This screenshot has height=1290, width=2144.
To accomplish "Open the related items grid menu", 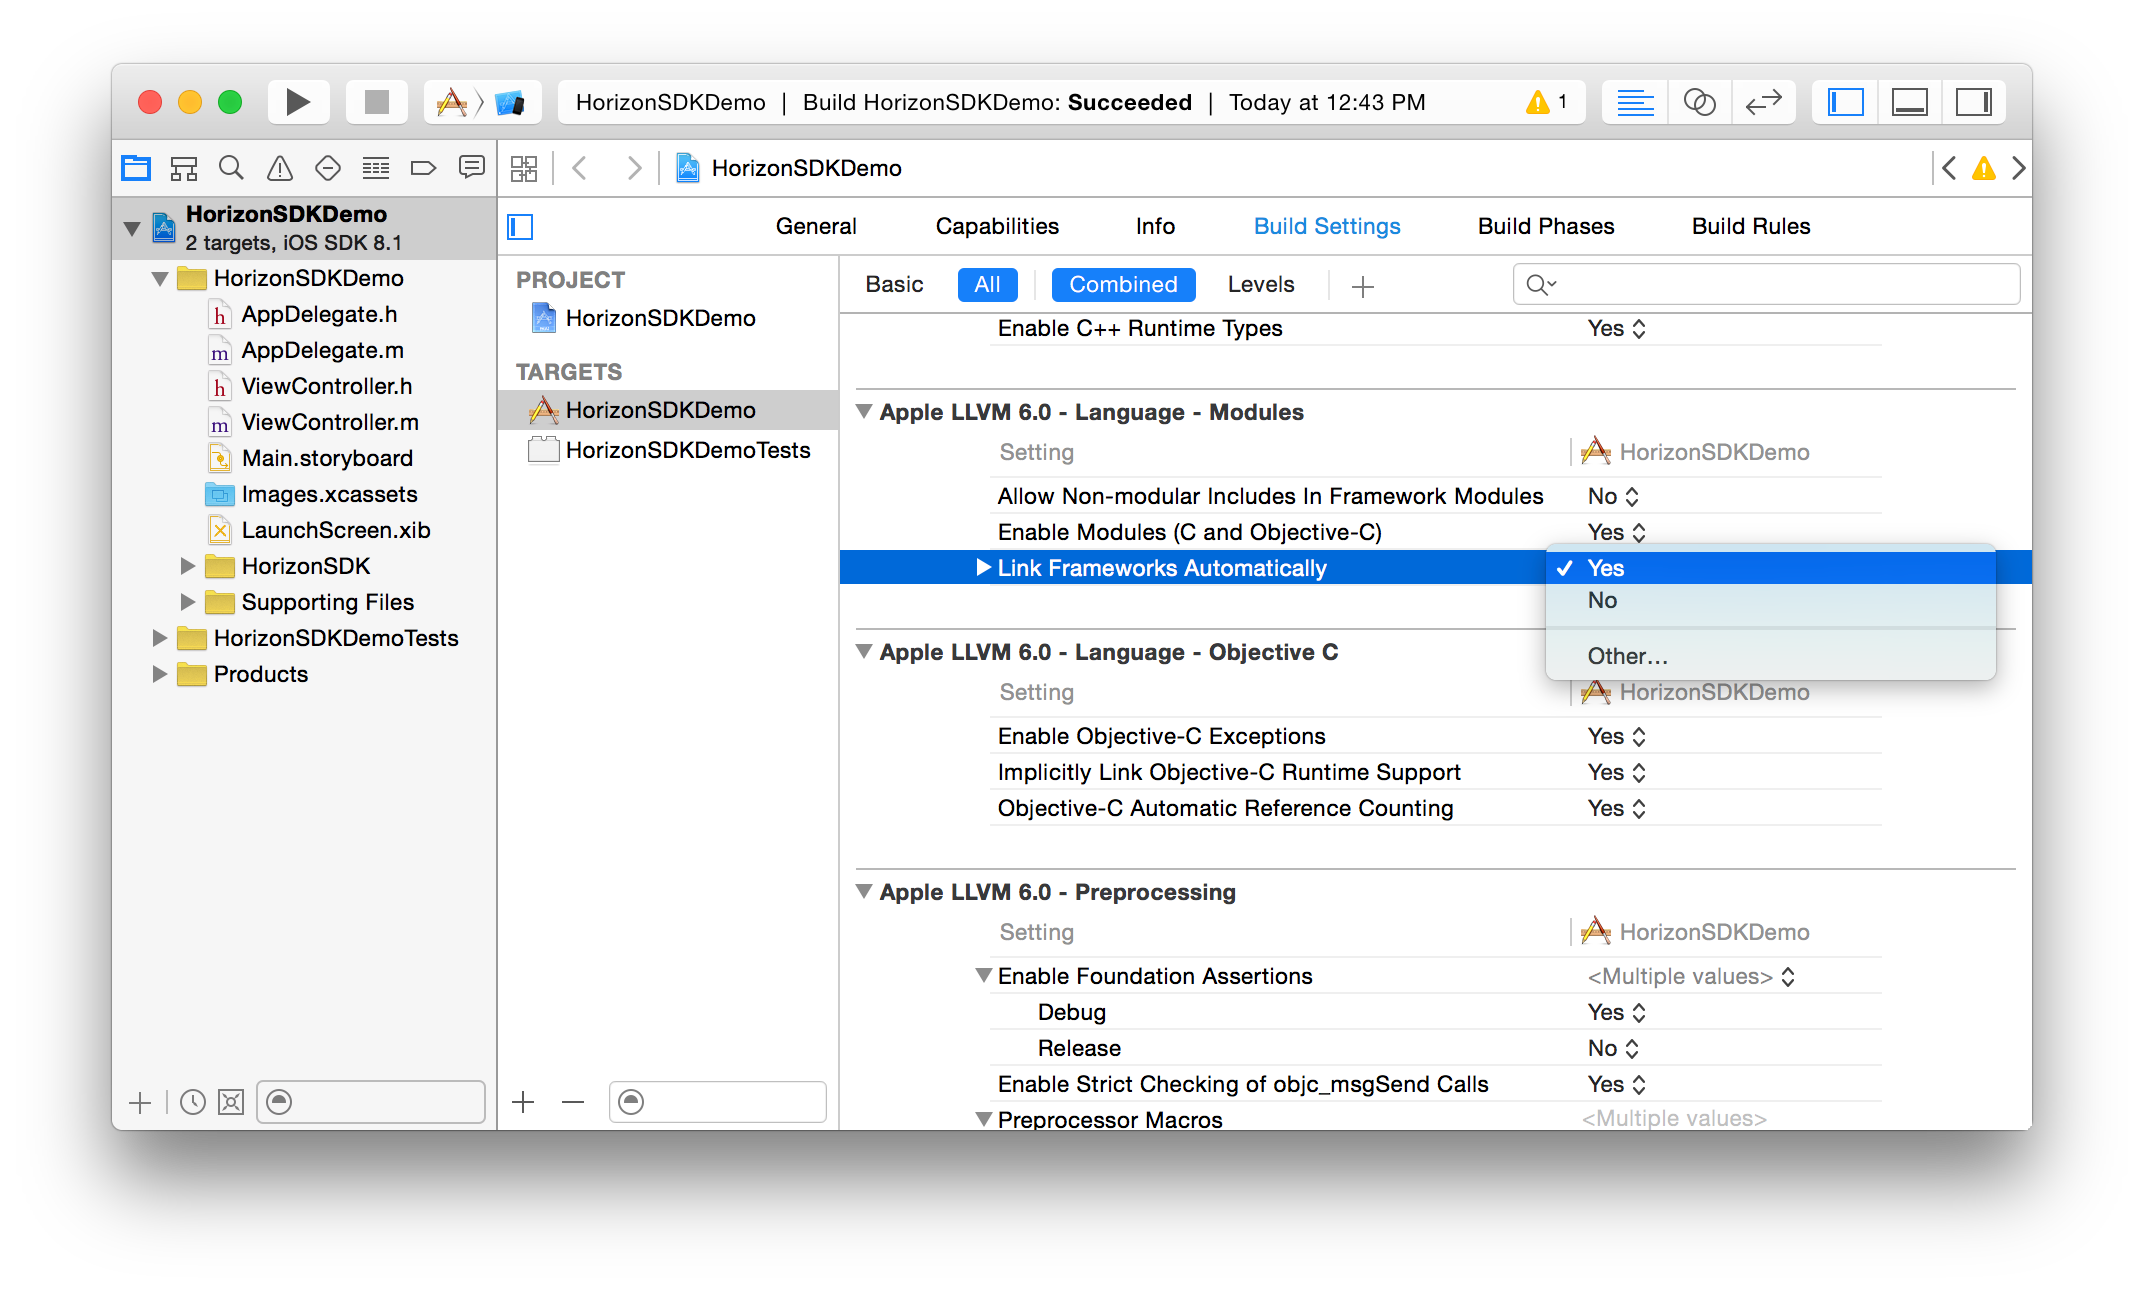I will pos(524,168).
